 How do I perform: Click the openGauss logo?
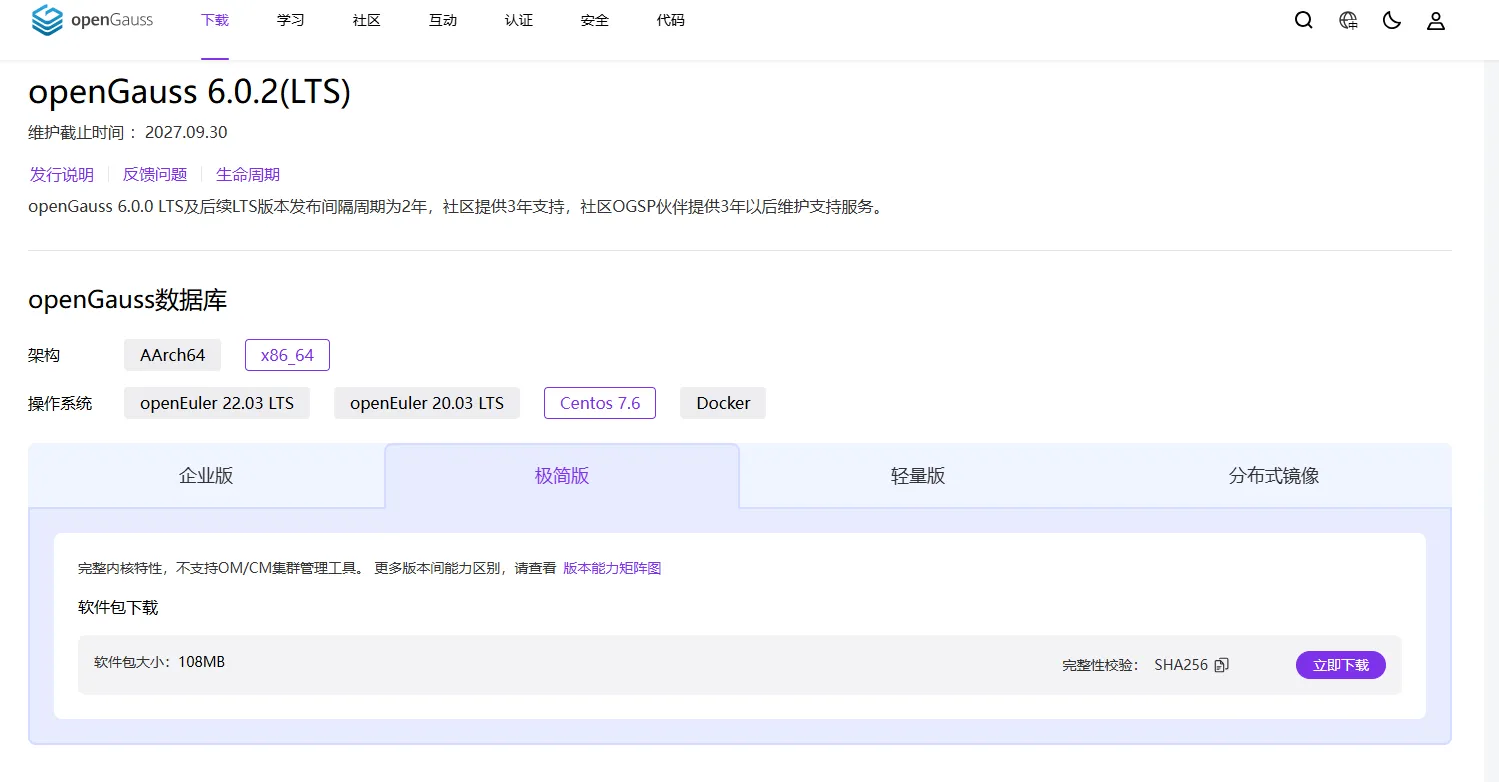tap(92, 19)
